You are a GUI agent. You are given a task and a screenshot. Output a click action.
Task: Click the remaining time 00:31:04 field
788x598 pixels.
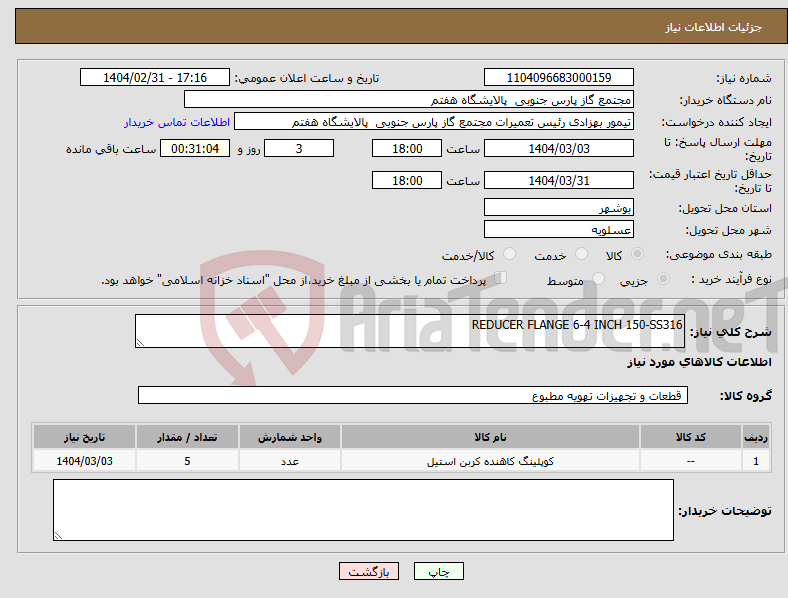195,148
